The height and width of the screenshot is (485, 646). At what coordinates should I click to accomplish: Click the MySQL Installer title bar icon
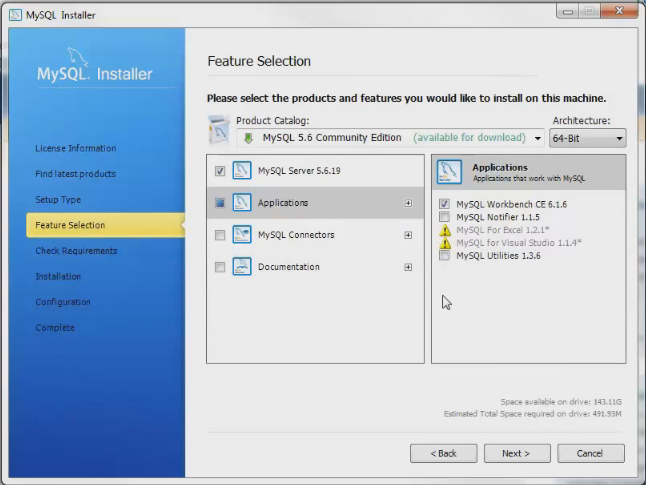pyautogui.click(x=15, y=12)
